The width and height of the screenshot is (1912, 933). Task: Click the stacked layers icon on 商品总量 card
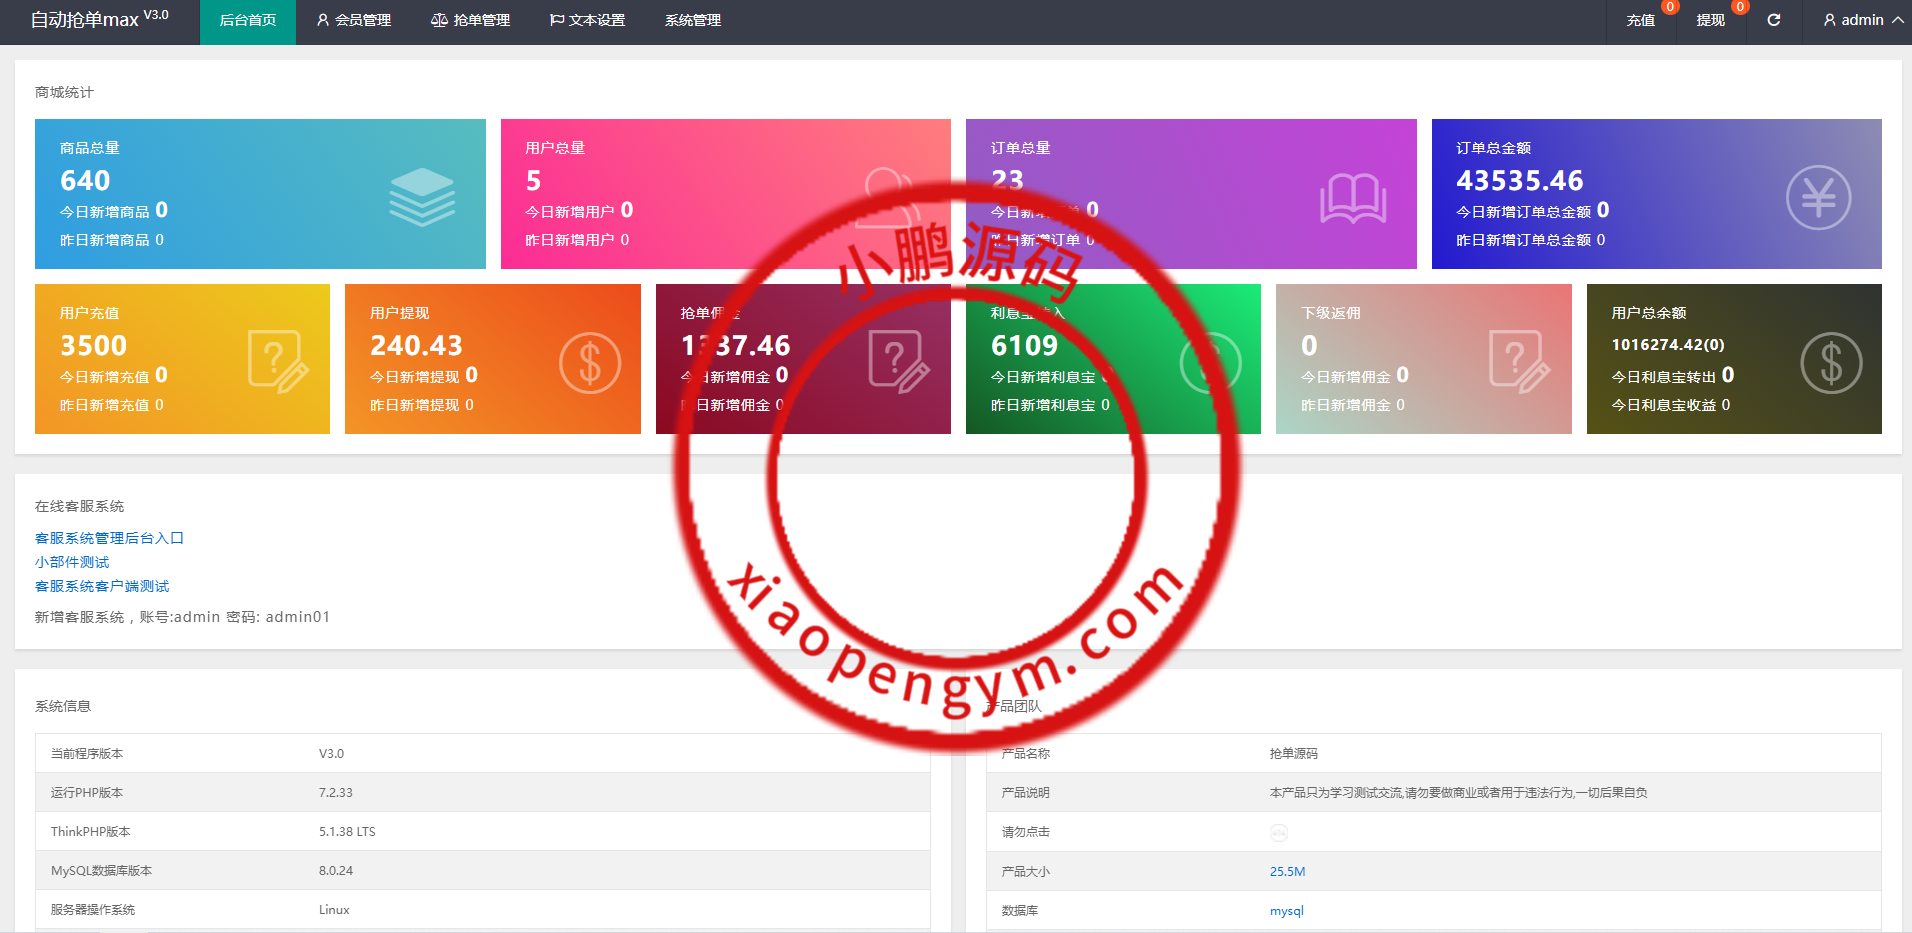422,196
